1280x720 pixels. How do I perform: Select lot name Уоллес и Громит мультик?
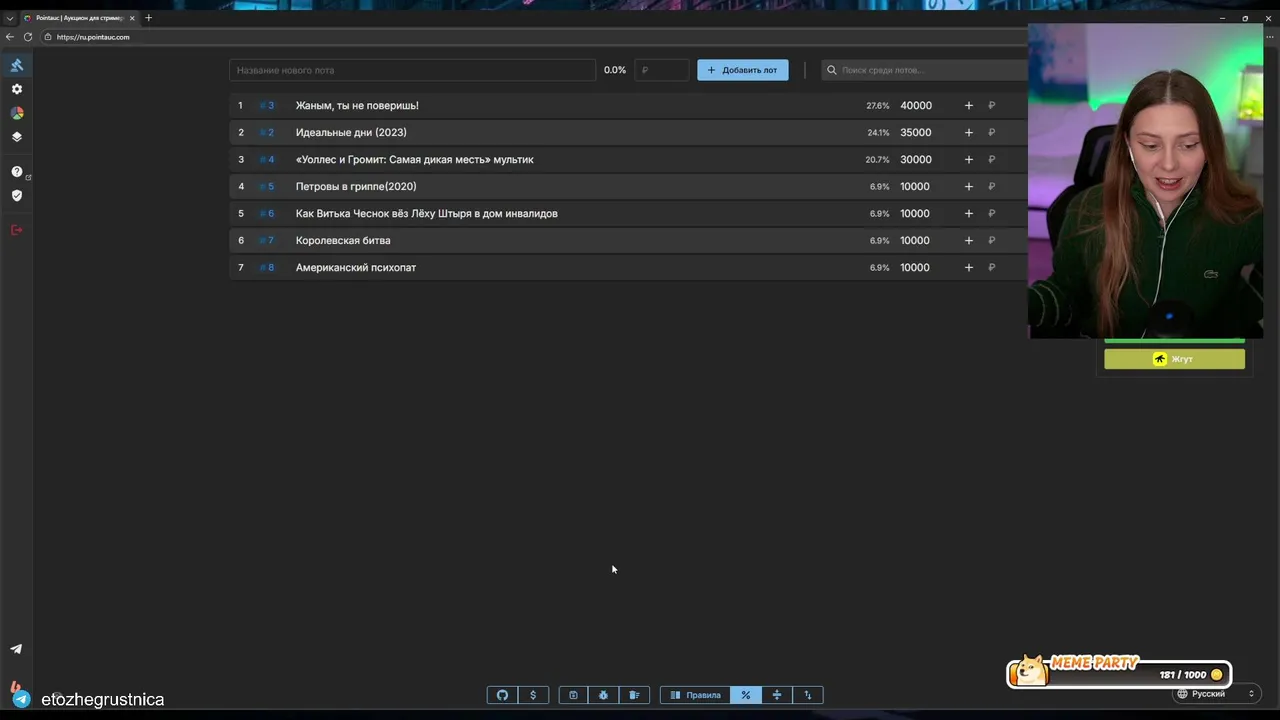[x=415, y=159]
